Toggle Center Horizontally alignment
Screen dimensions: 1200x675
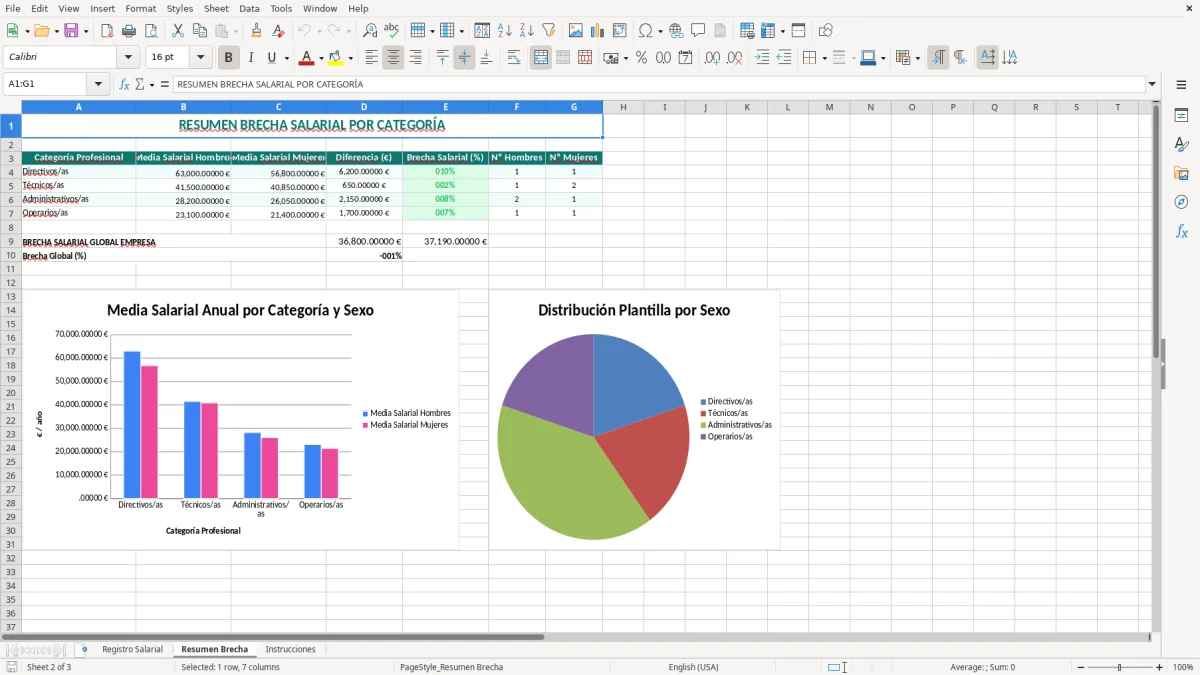[x=393, y=58]
